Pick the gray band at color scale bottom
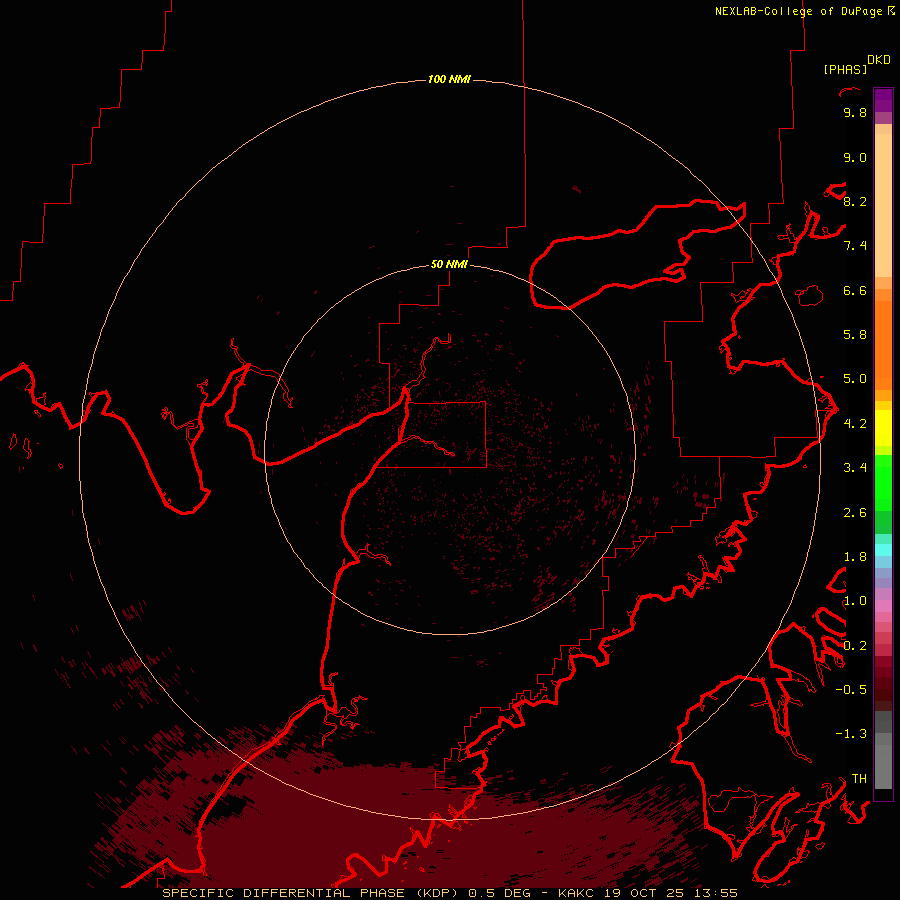900x900 pixels. [x=883, y=767]
